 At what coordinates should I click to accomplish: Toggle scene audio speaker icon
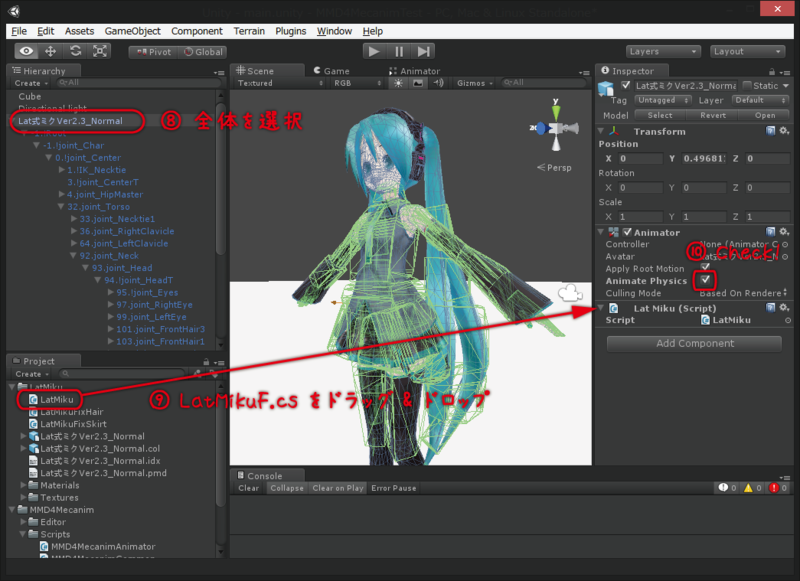[x=438, y=83]
